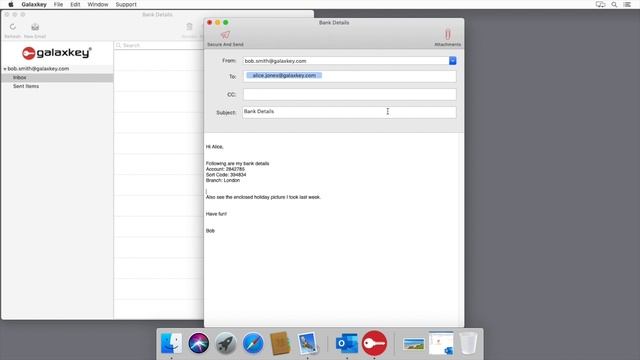Image resolution: width=640 pixels, height=360 pixels.
Task: Open the Galaxkey application menu
Action: pos(34,4)
